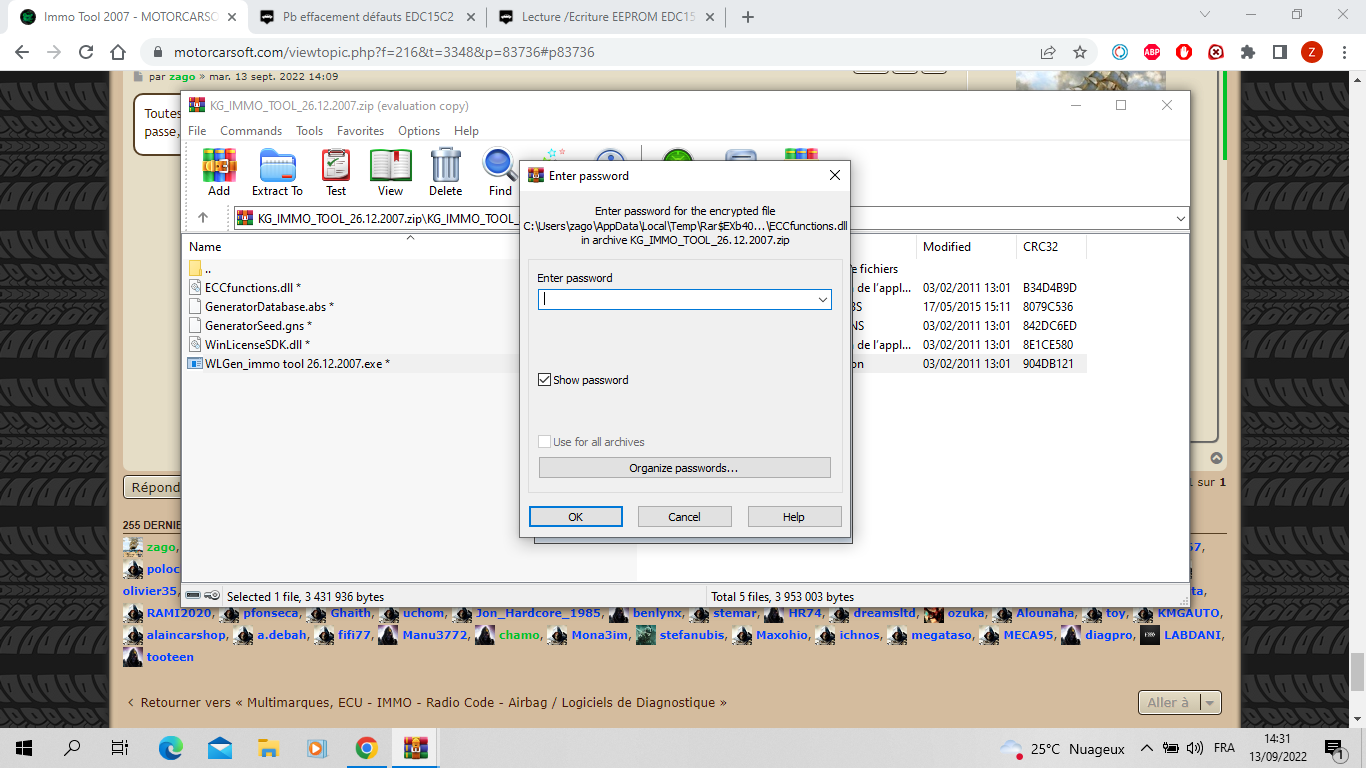Reload the current browser page
This screenshot has width=1366, height=768.
(x=86, y=52)
